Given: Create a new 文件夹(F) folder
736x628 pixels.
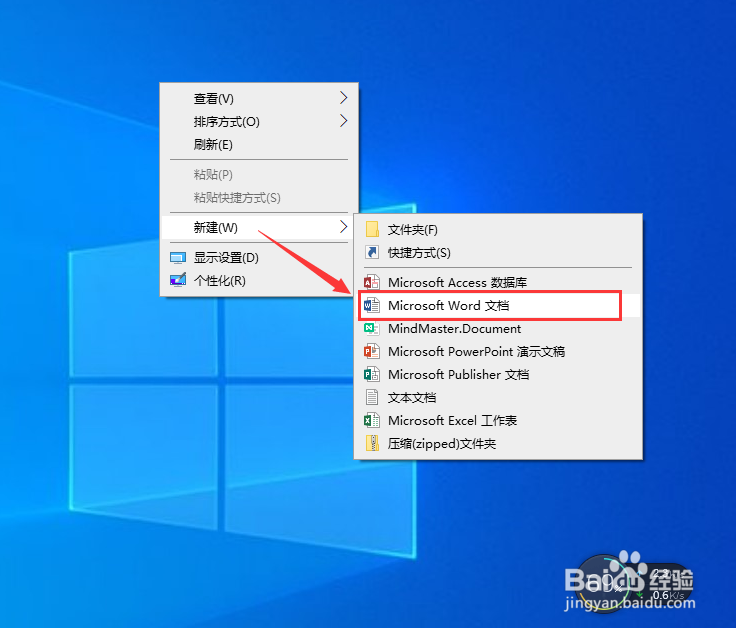Looking at the screenshot, I should coord(498,230).
